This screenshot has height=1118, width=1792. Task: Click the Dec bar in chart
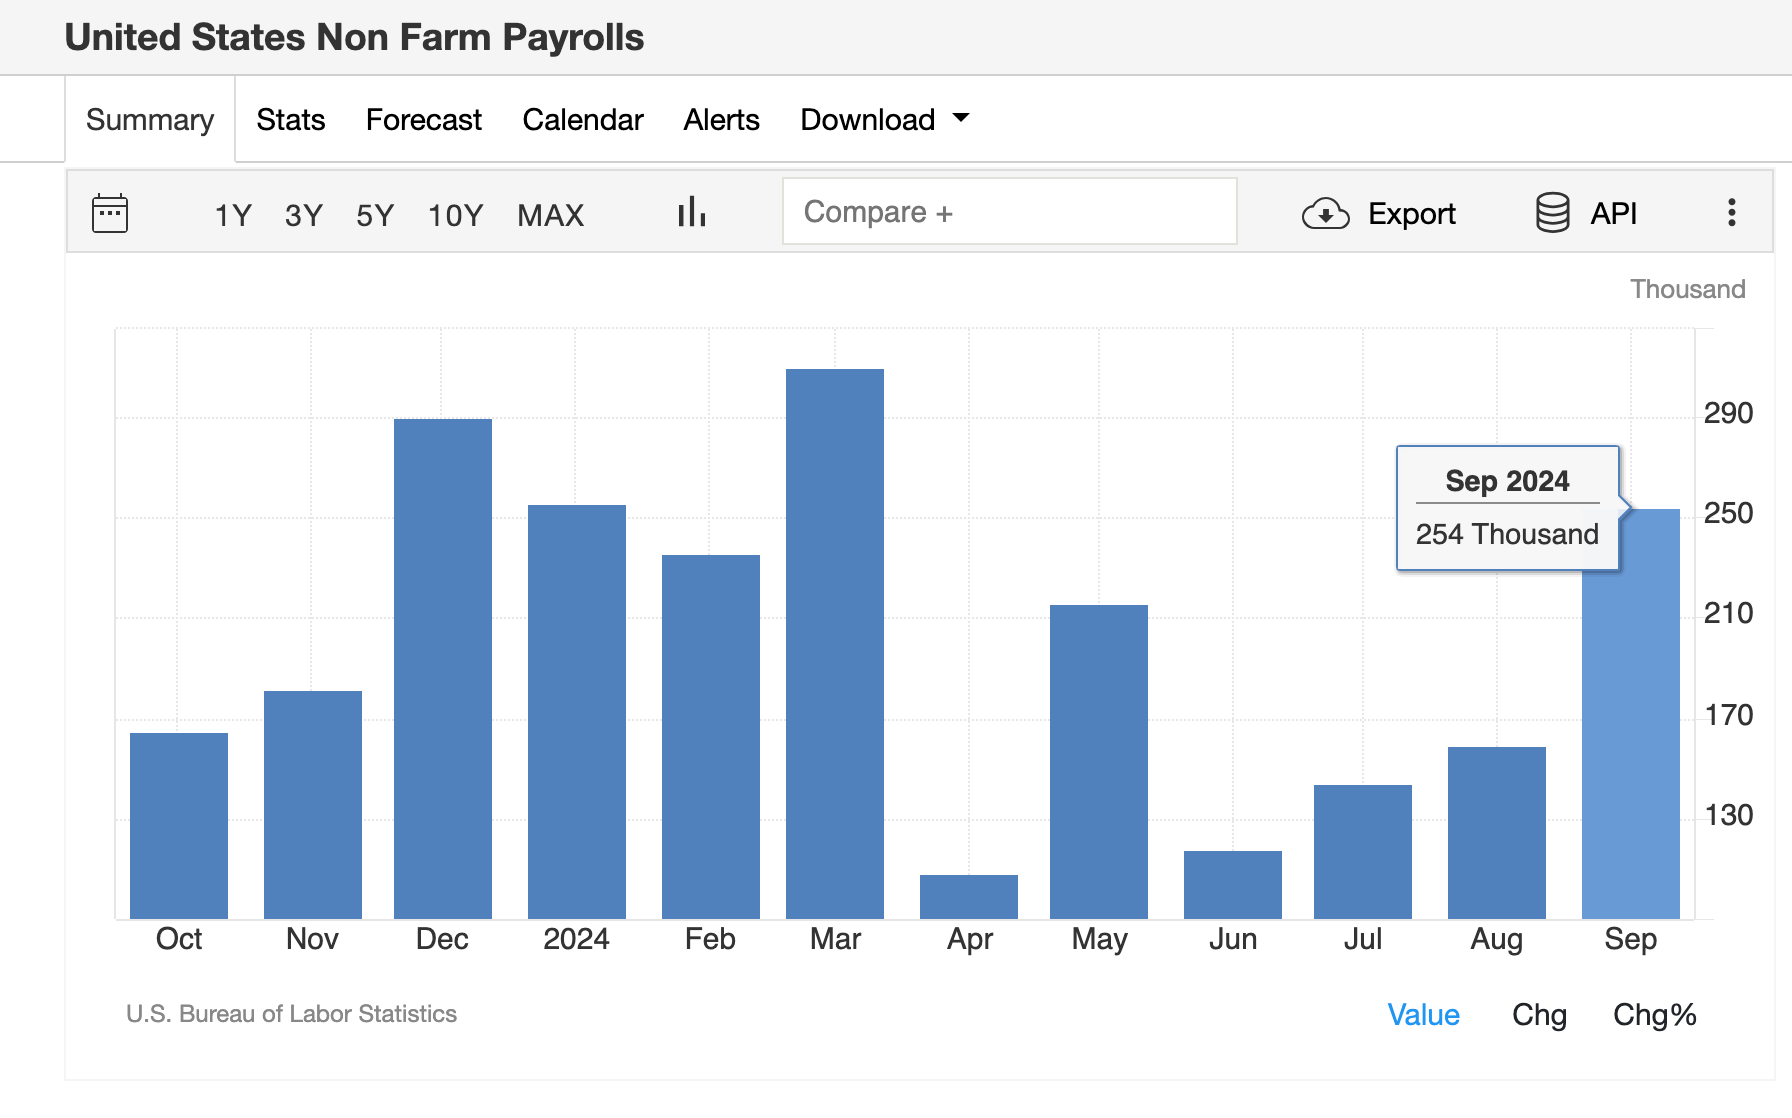pyautogui.click(x=443, y=669)
